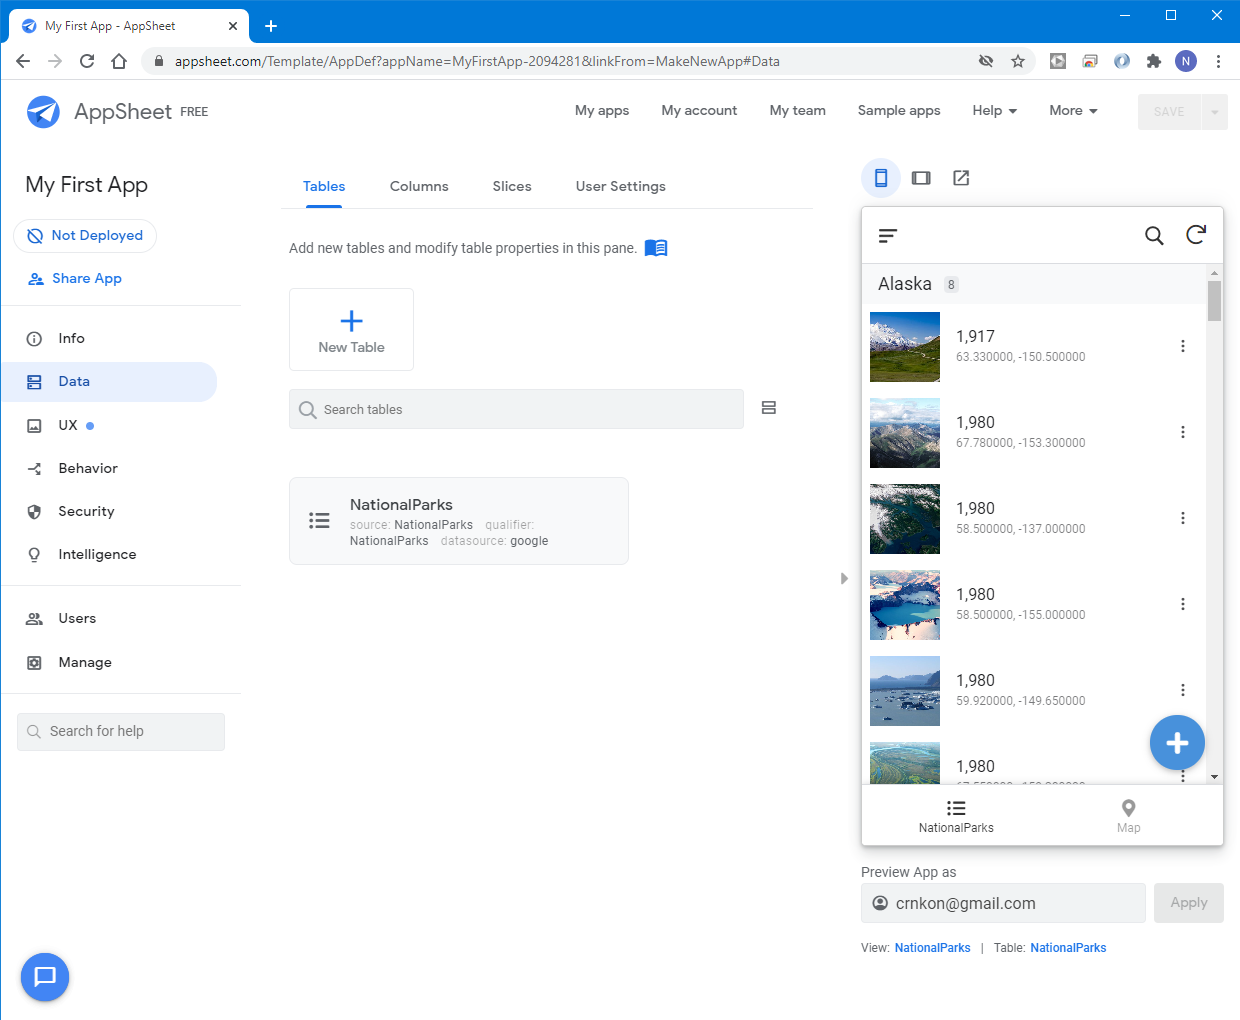The height and width of the screenshot is (1020, 1240).
Task: Click the Search tables input field
Action: [516, 410]
